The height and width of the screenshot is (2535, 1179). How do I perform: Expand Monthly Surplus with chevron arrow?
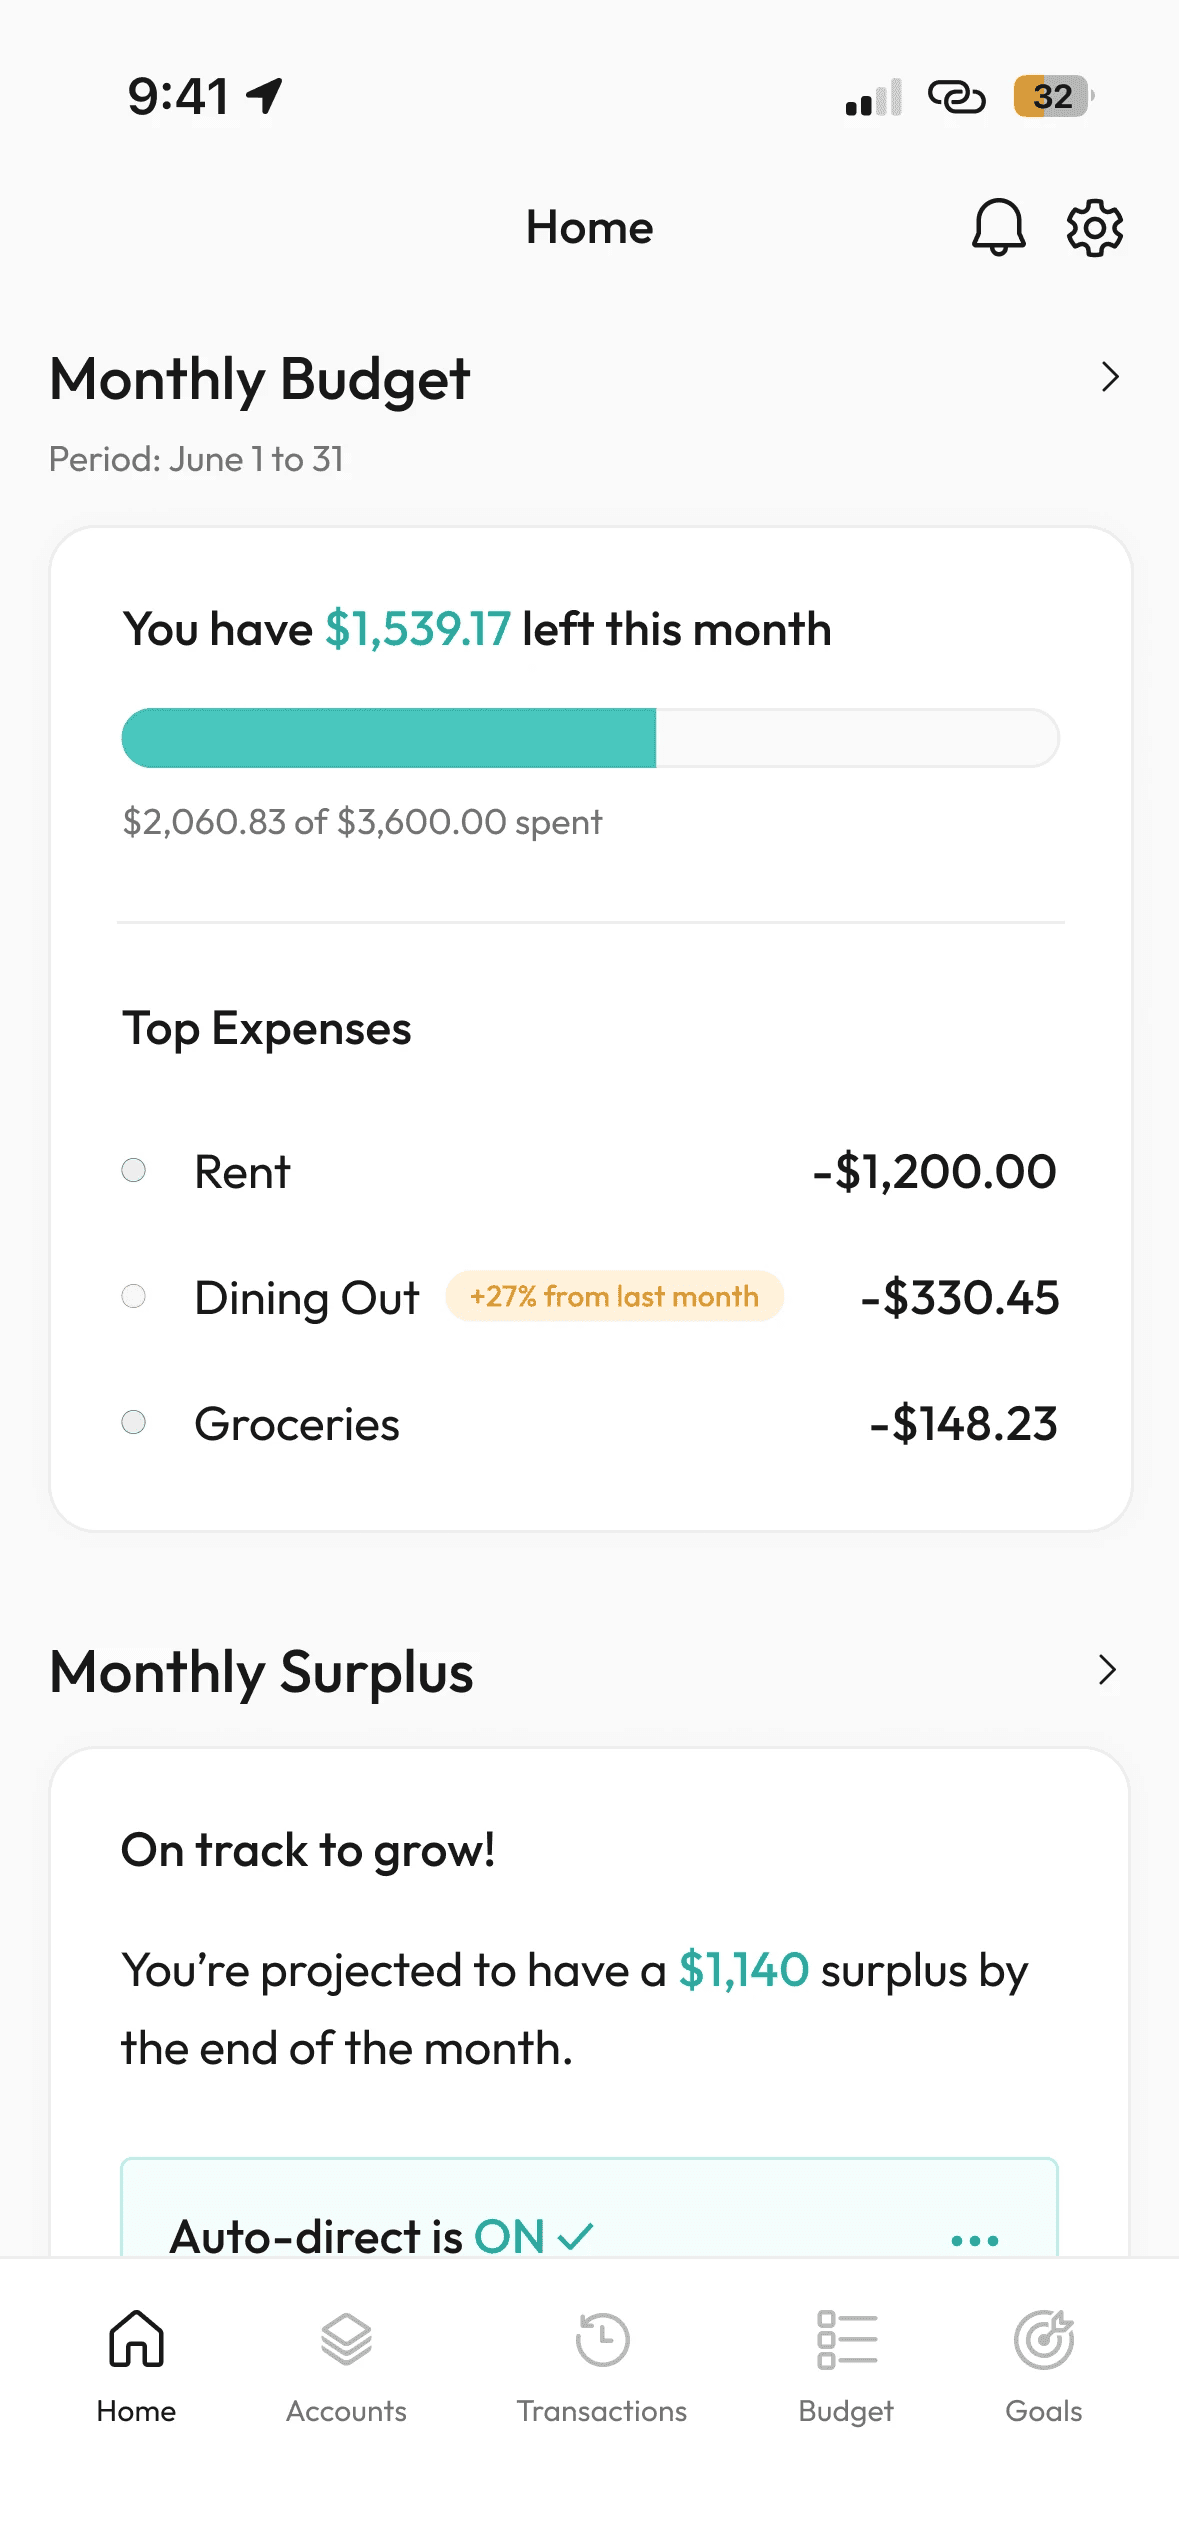click(x=1107, y=1669)
